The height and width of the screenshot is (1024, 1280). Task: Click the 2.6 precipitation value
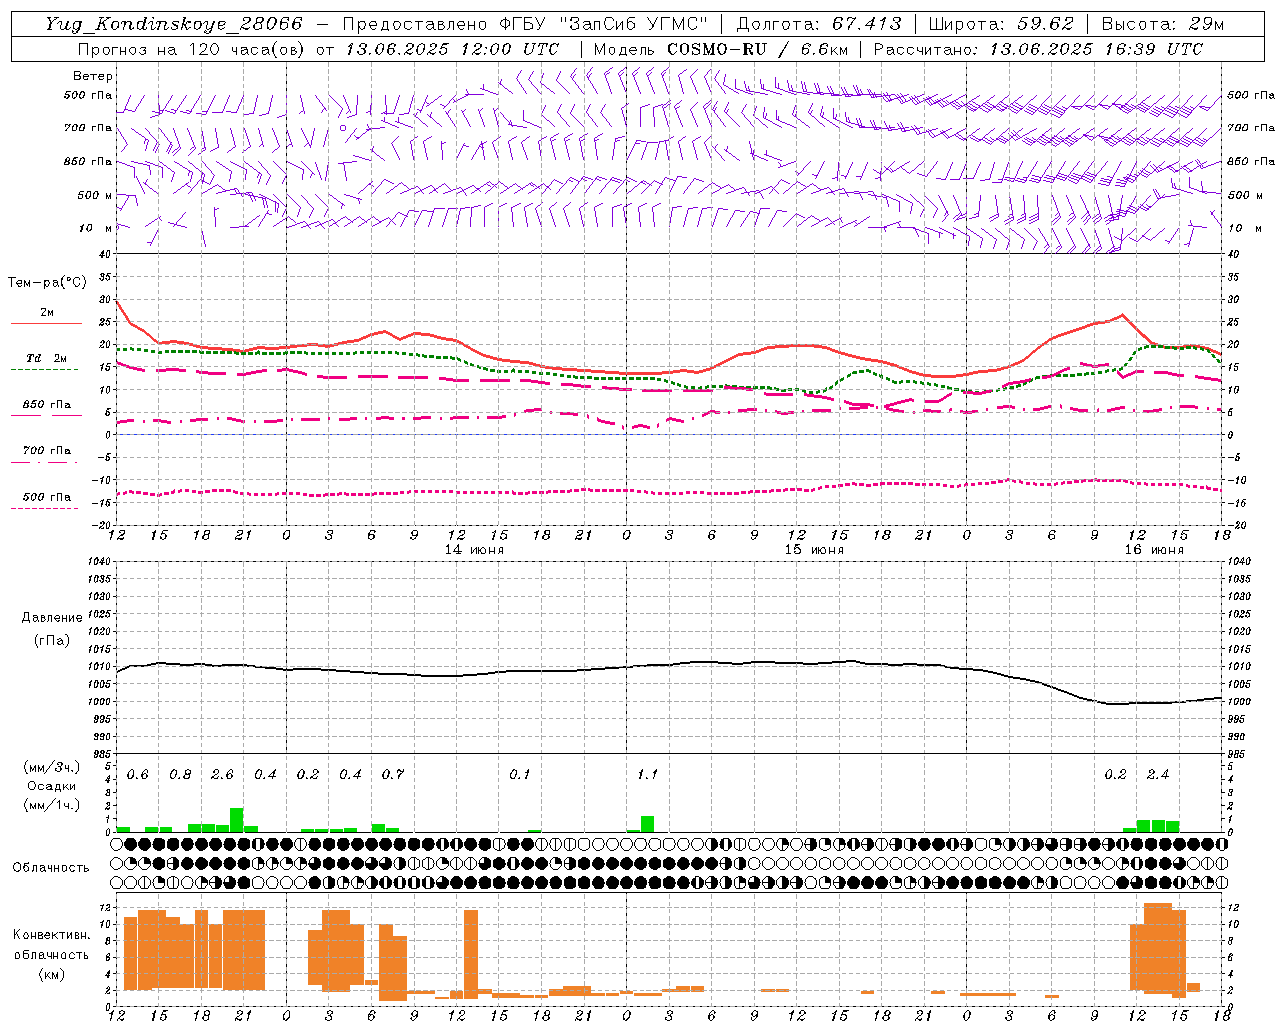point(223,775)
